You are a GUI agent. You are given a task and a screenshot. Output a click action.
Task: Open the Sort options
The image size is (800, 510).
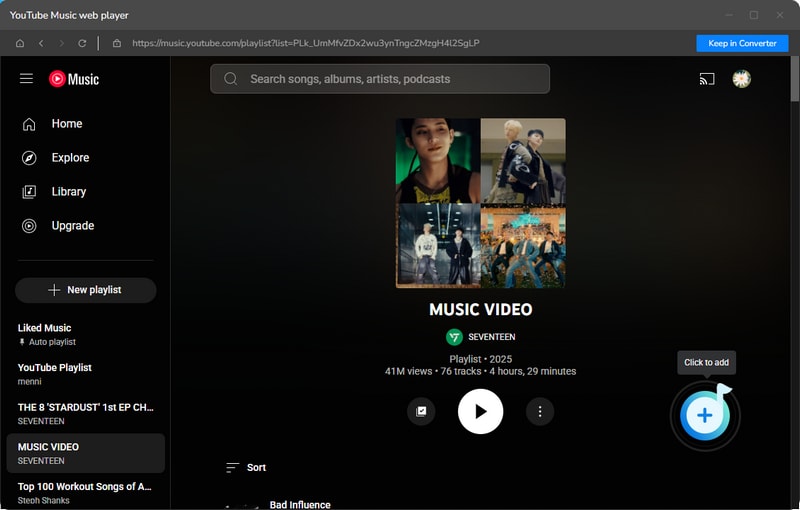click(x=246, y=467)
